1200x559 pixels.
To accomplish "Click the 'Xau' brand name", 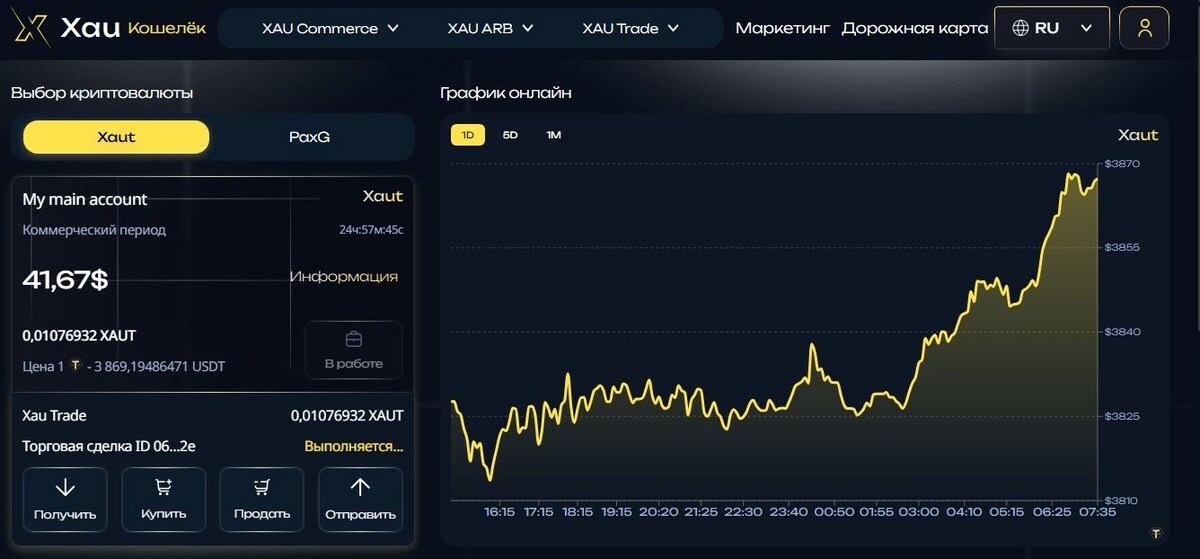I will pos(90,28).
